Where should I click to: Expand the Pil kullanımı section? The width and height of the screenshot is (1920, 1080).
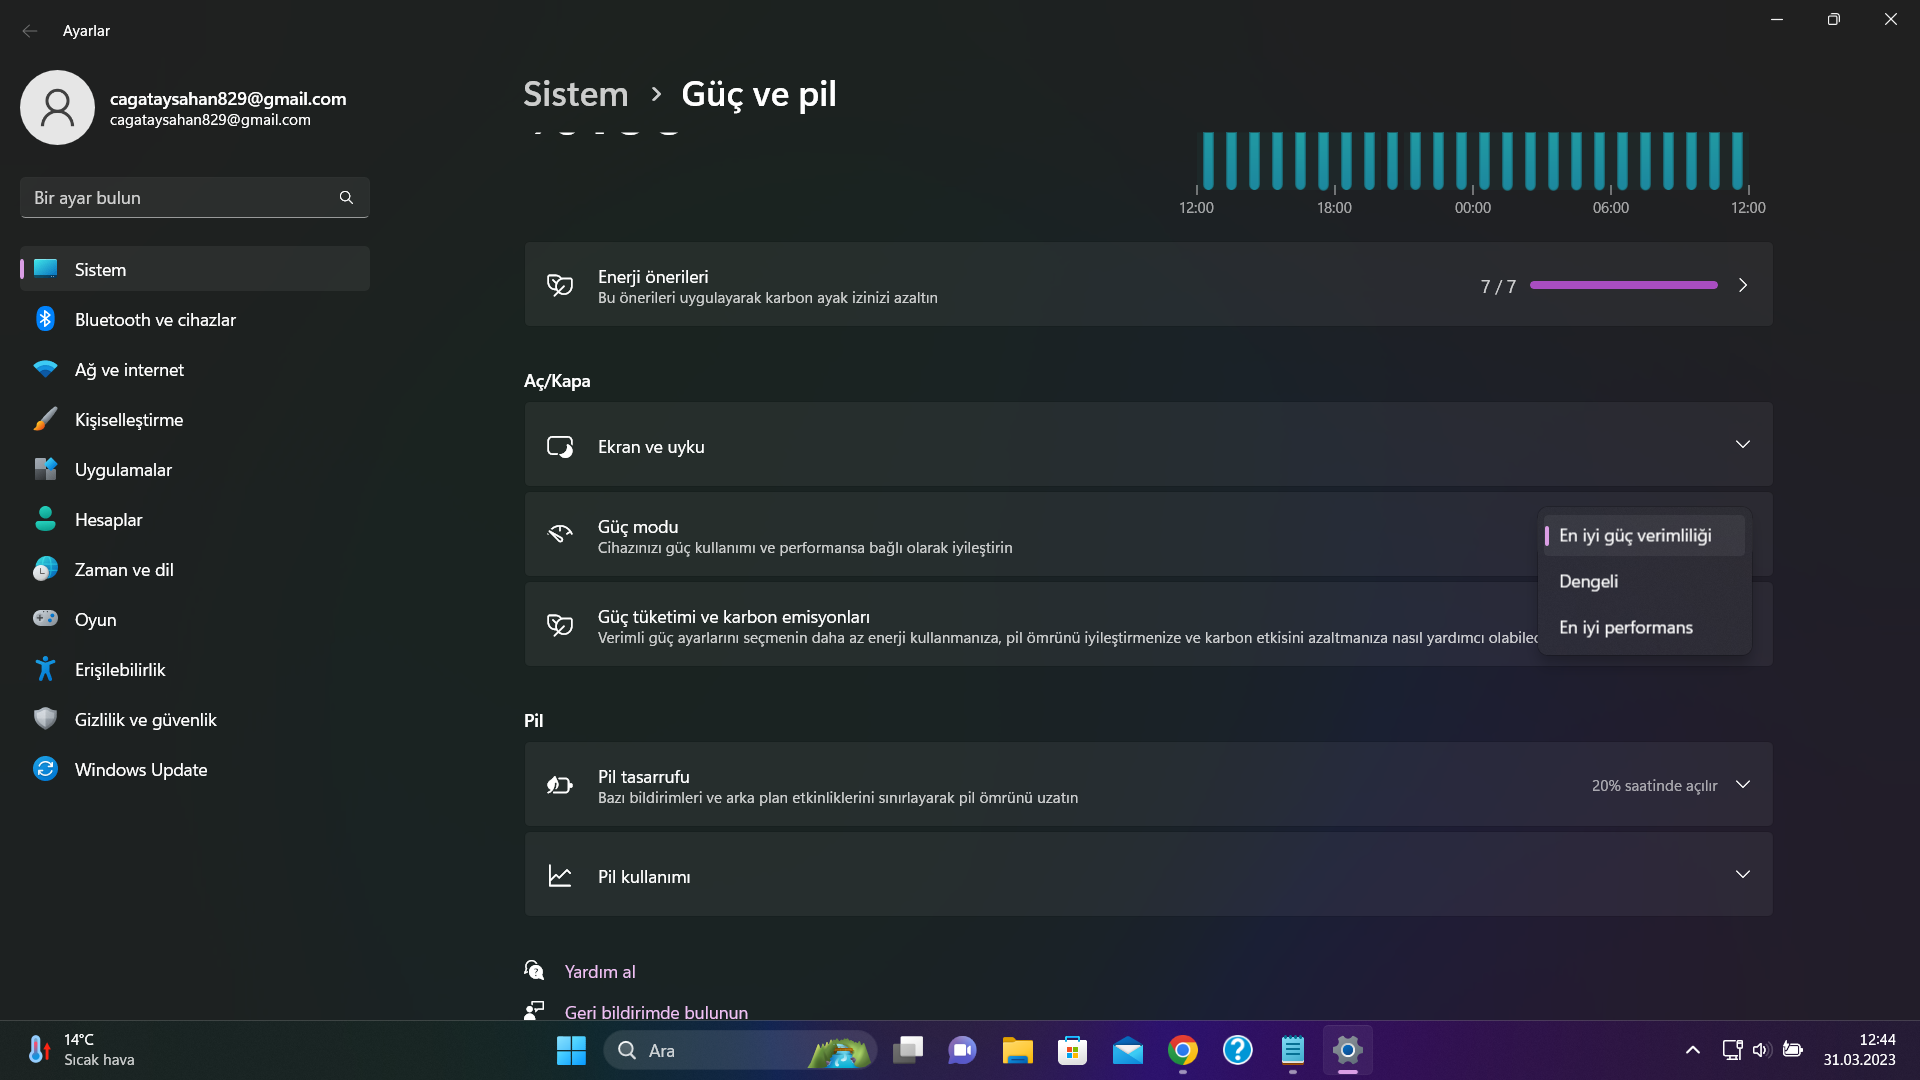tap(1742, 875)
